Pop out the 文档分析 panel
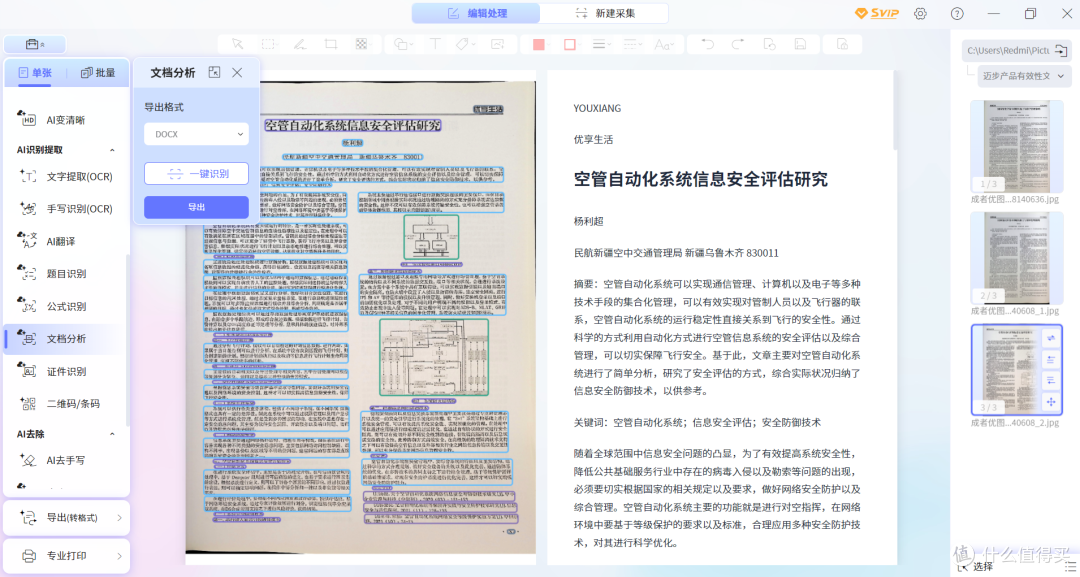The width and height of the screenshot is (1080, 577). [x=214, y=72]
